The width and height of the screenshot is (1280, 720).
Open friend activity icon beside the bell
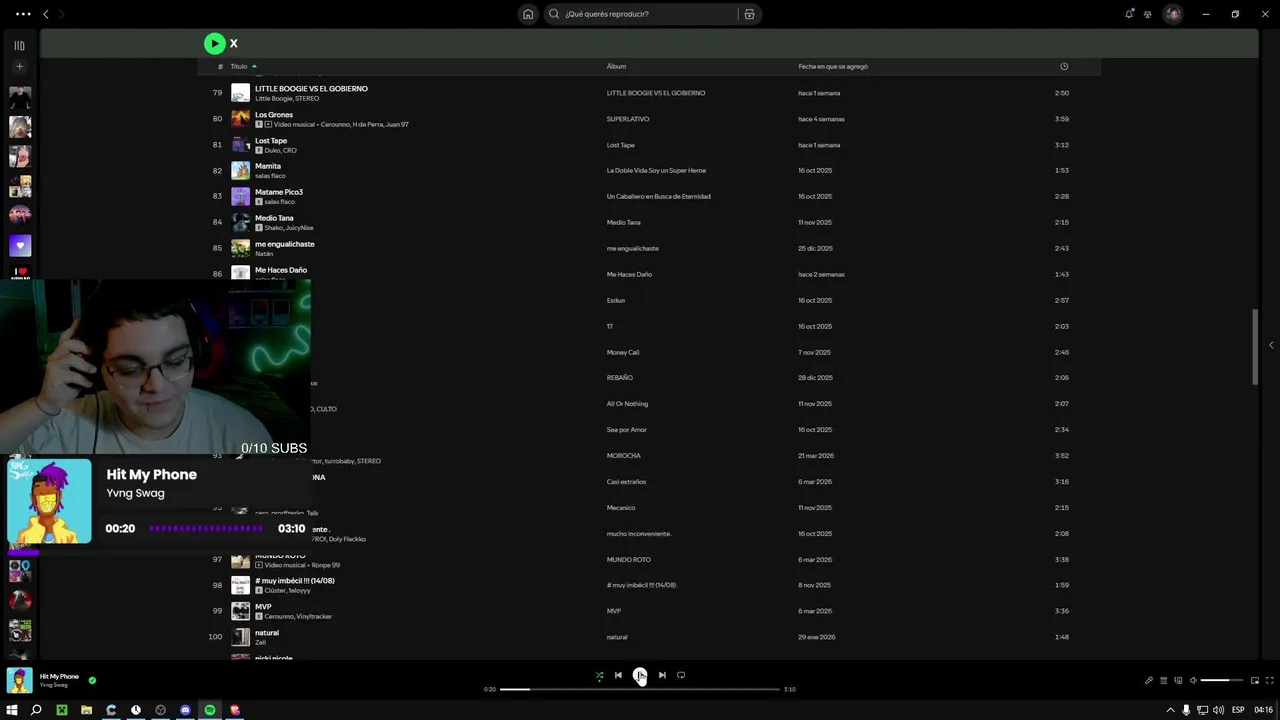(x=1148, y=14)
